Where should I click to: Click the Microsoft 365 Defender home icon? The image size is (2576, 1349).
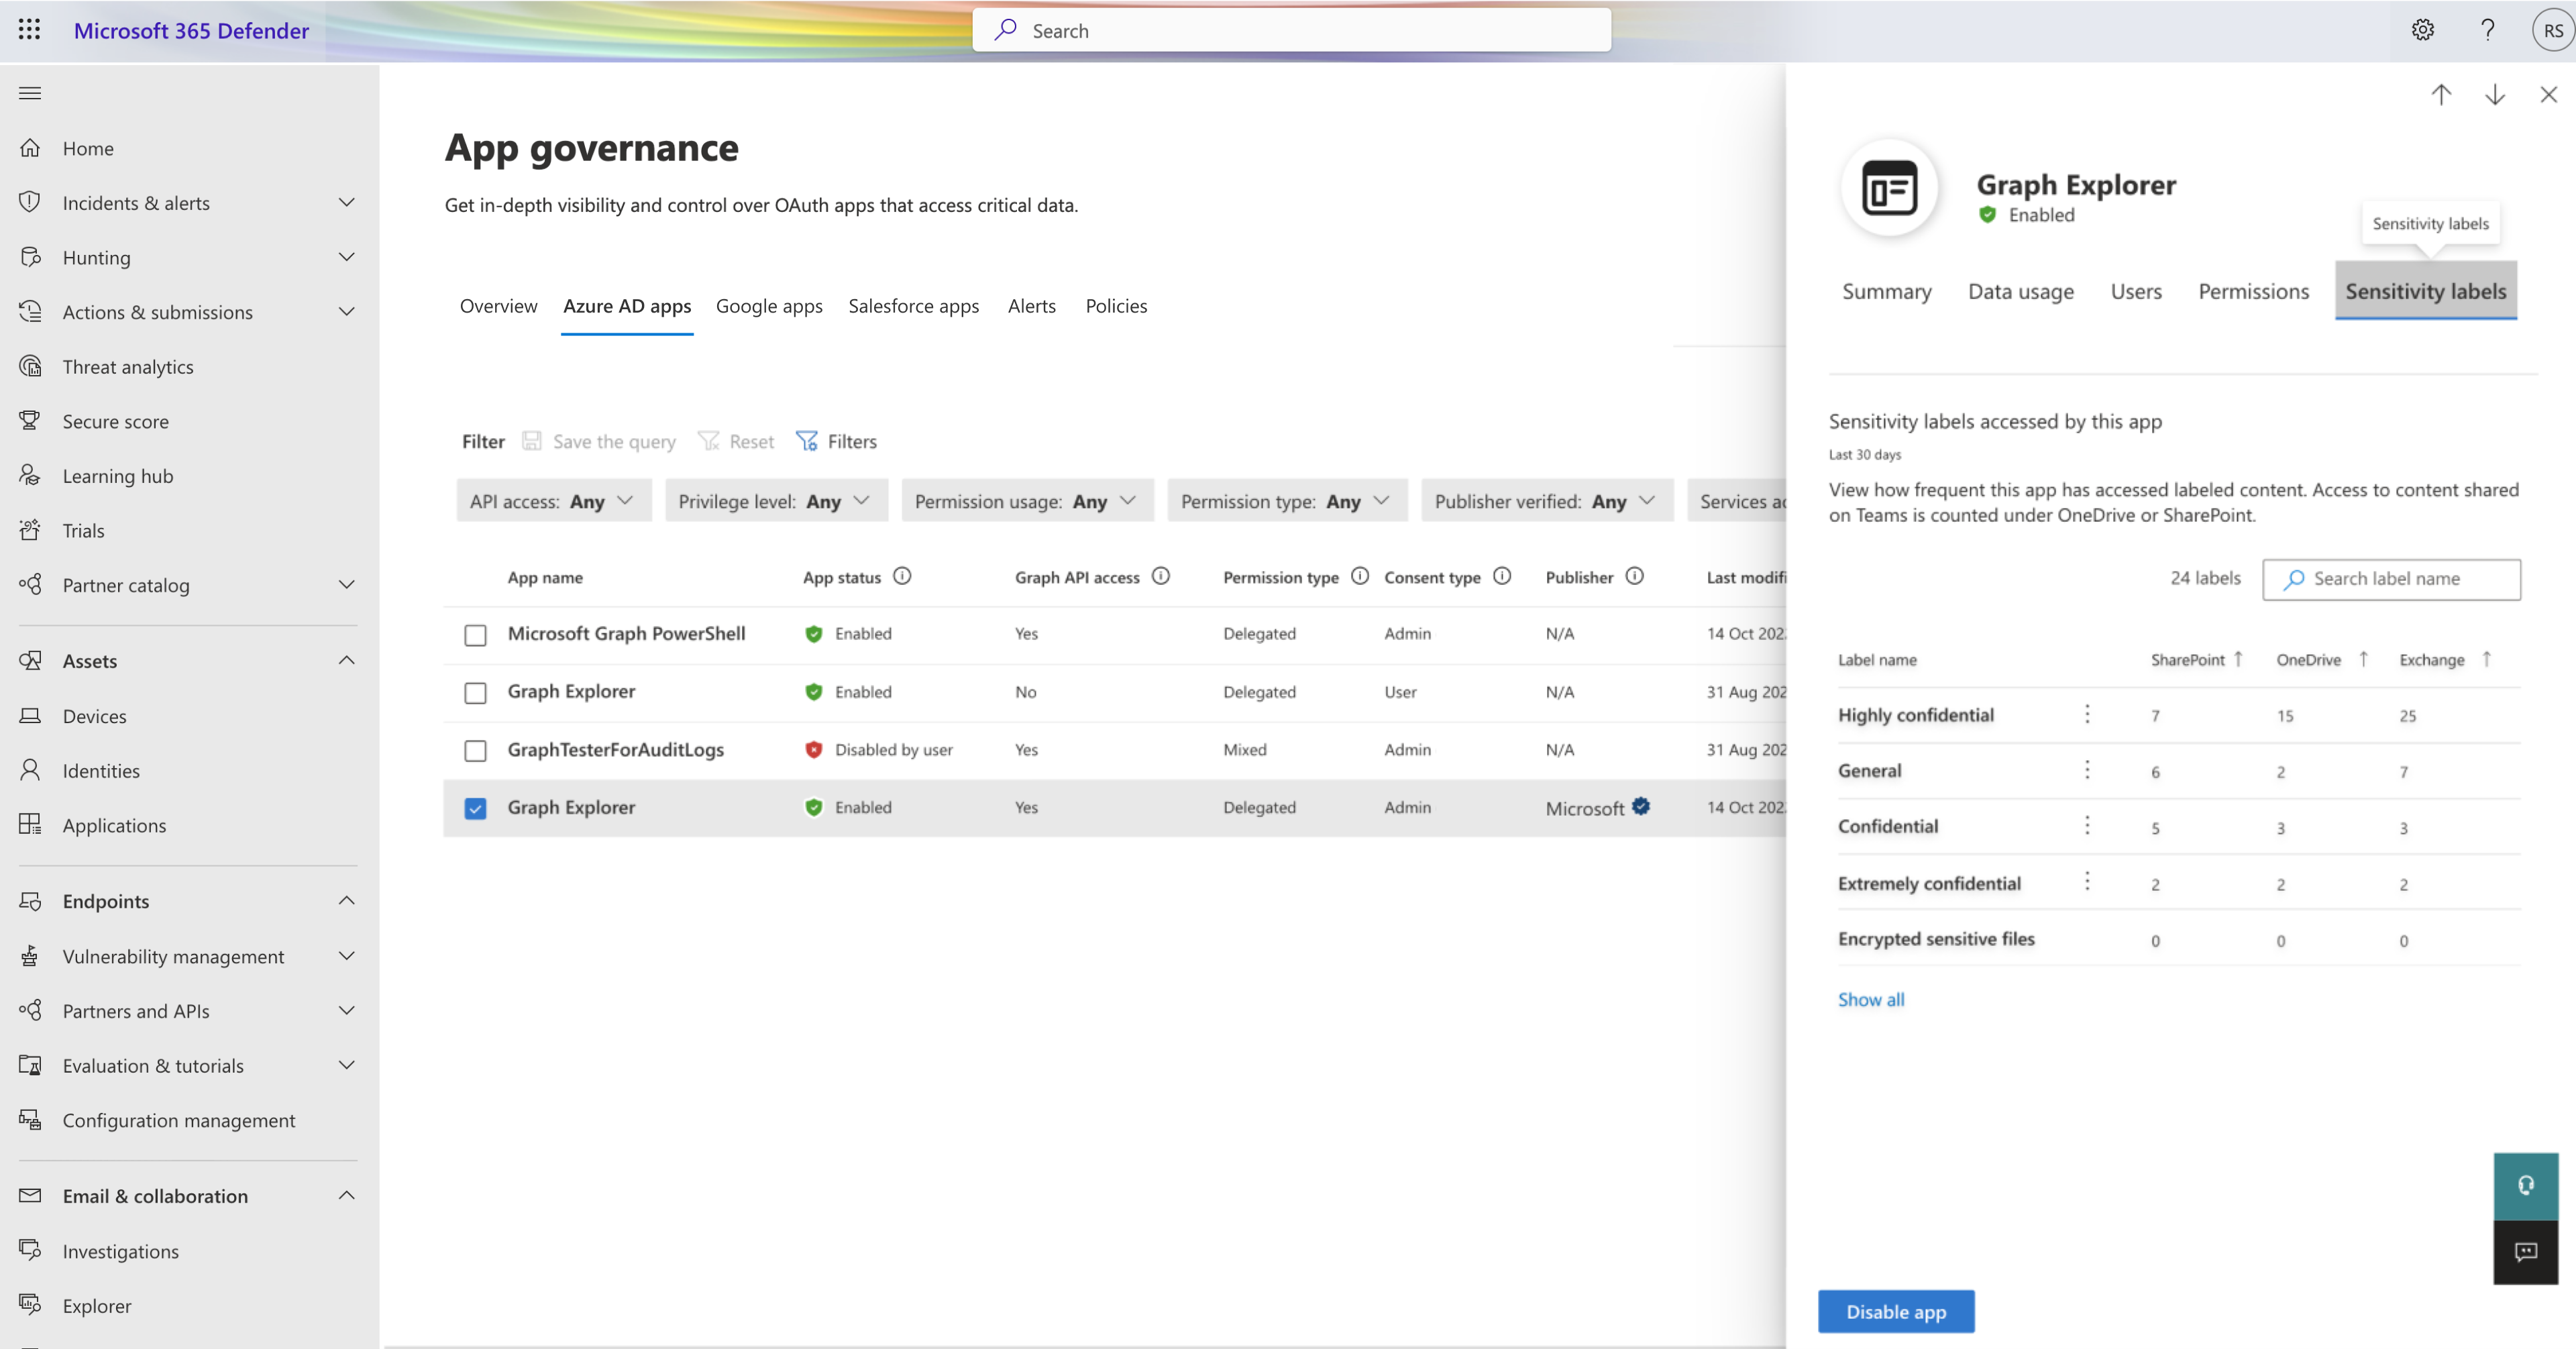click(31, 148)
